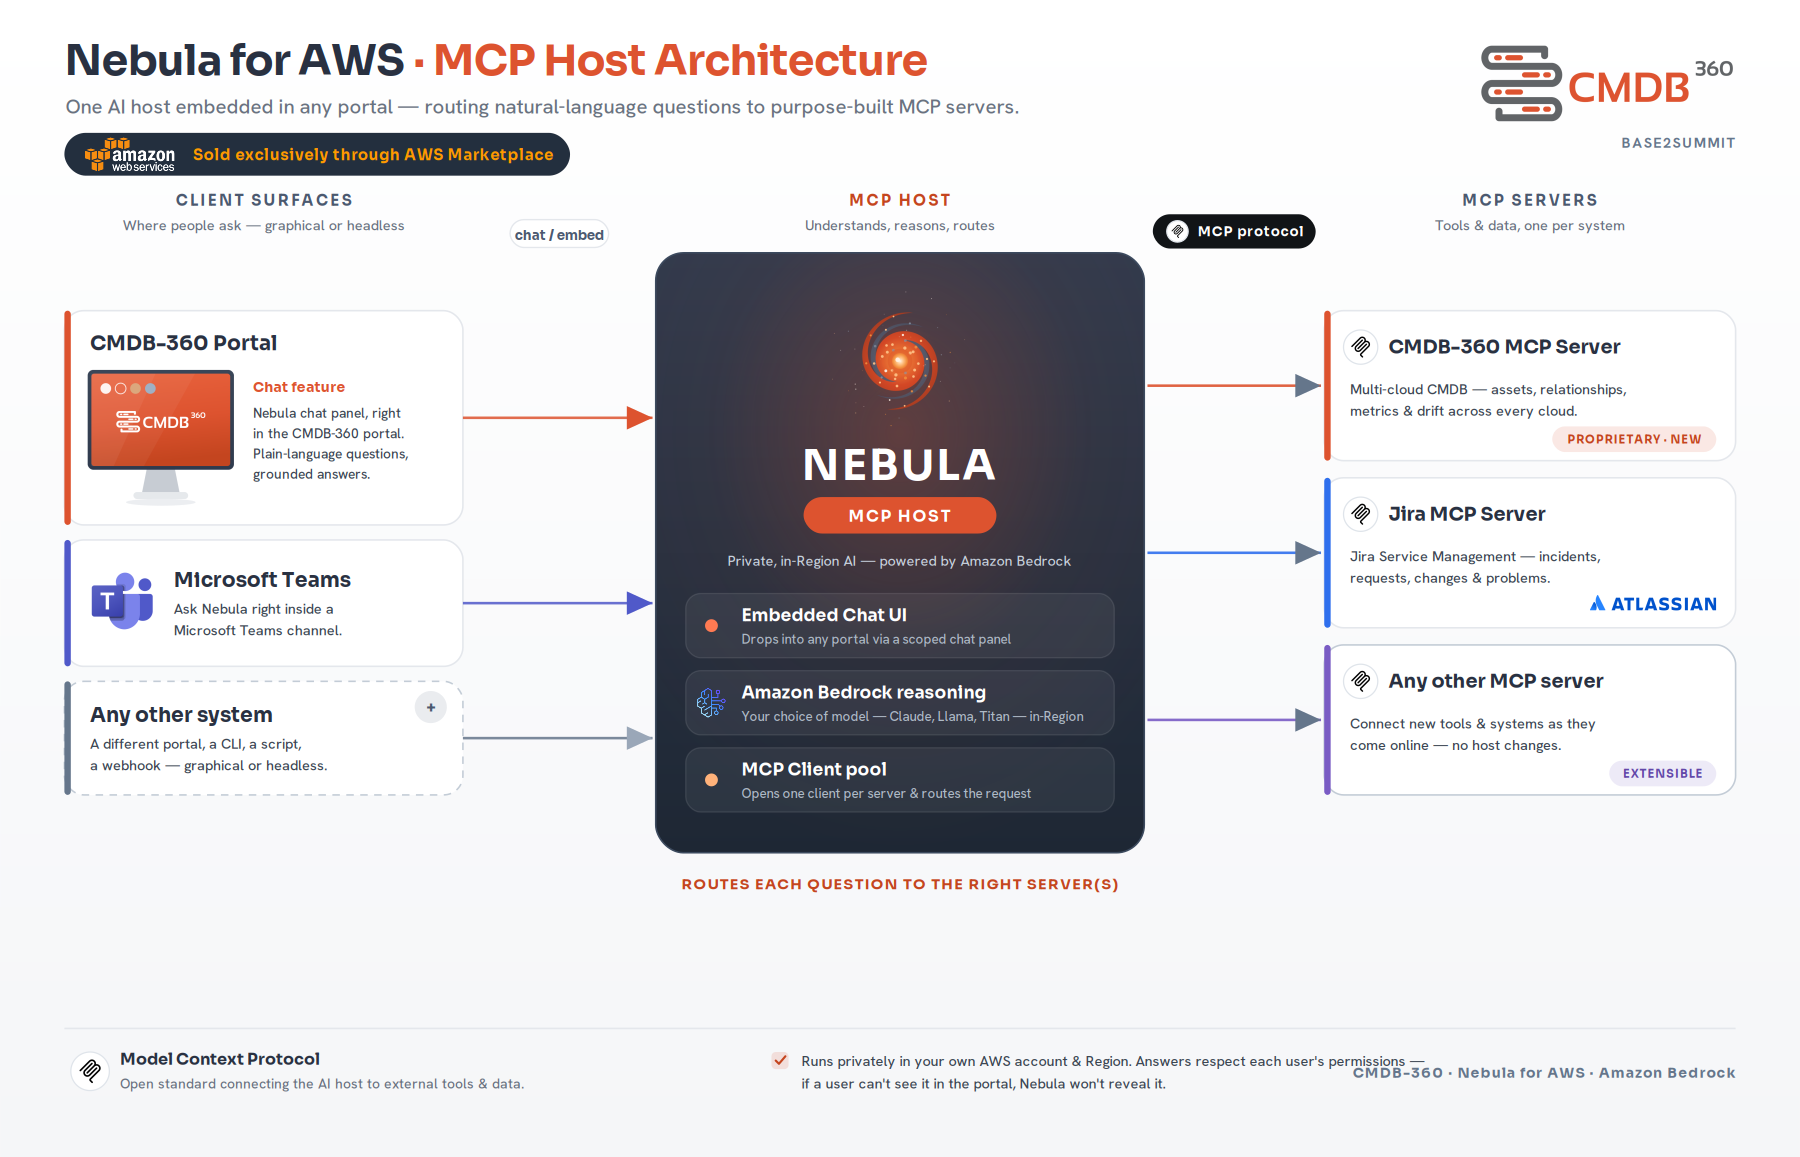Viewport: 1800px width, 1157px height.
Task: Click the Atlassian logo on Jira card
Action: click(1653, 604)
